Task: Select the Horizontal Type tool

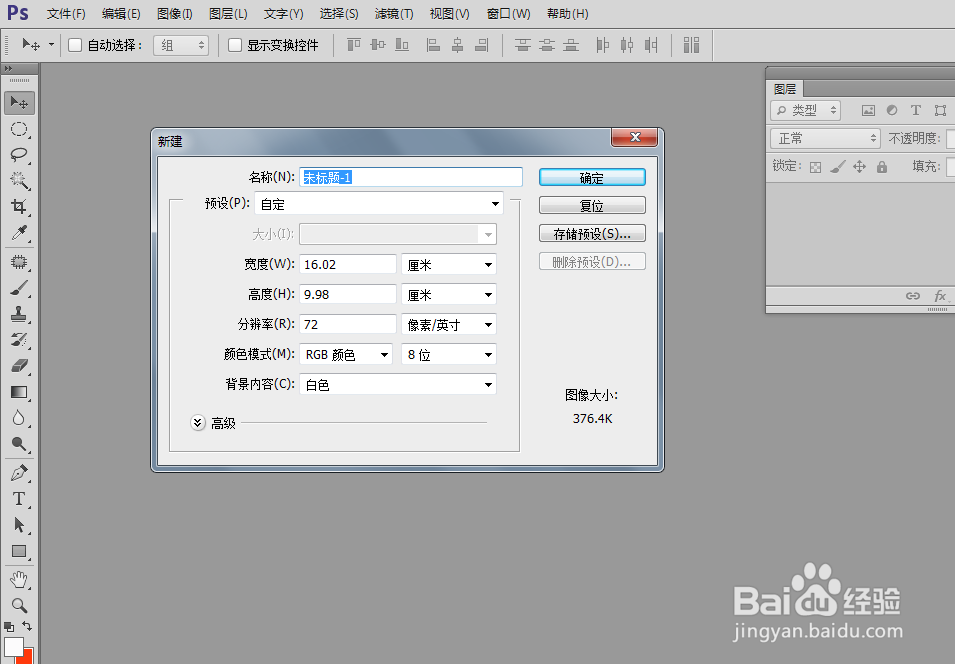Action: click(x=20, y=498)
